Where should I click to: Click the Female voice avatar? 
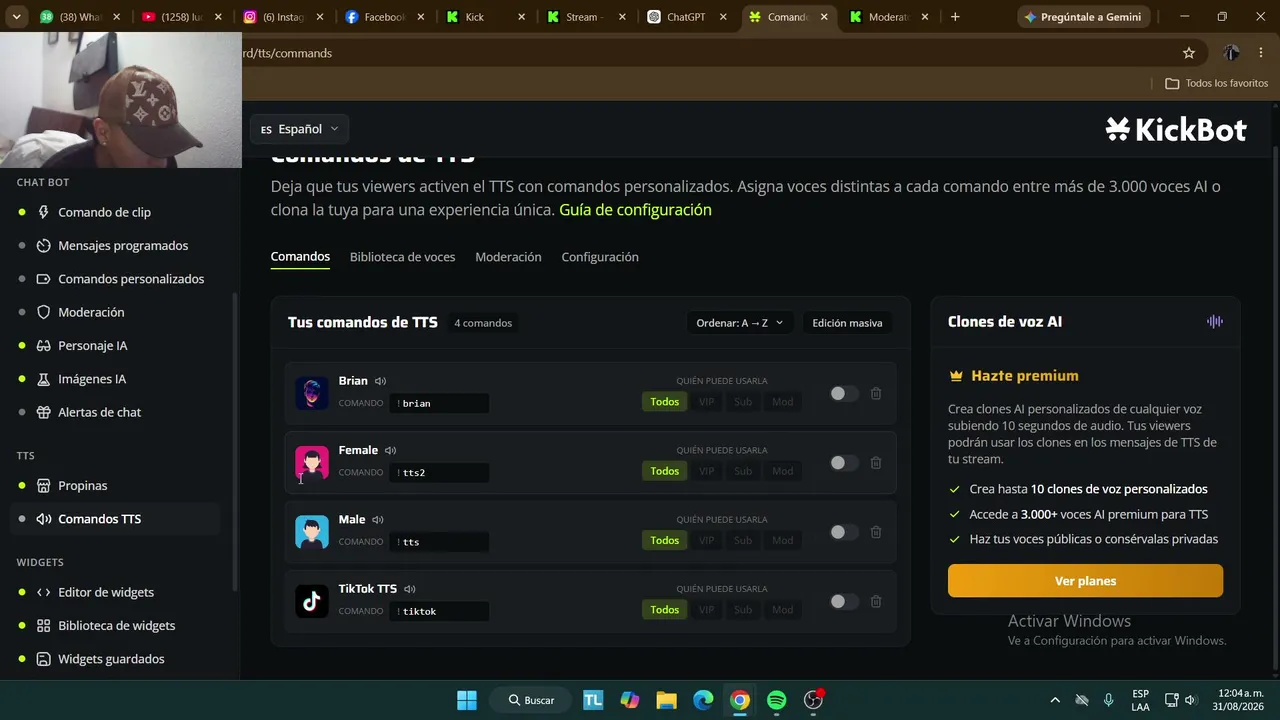point(312,462)
